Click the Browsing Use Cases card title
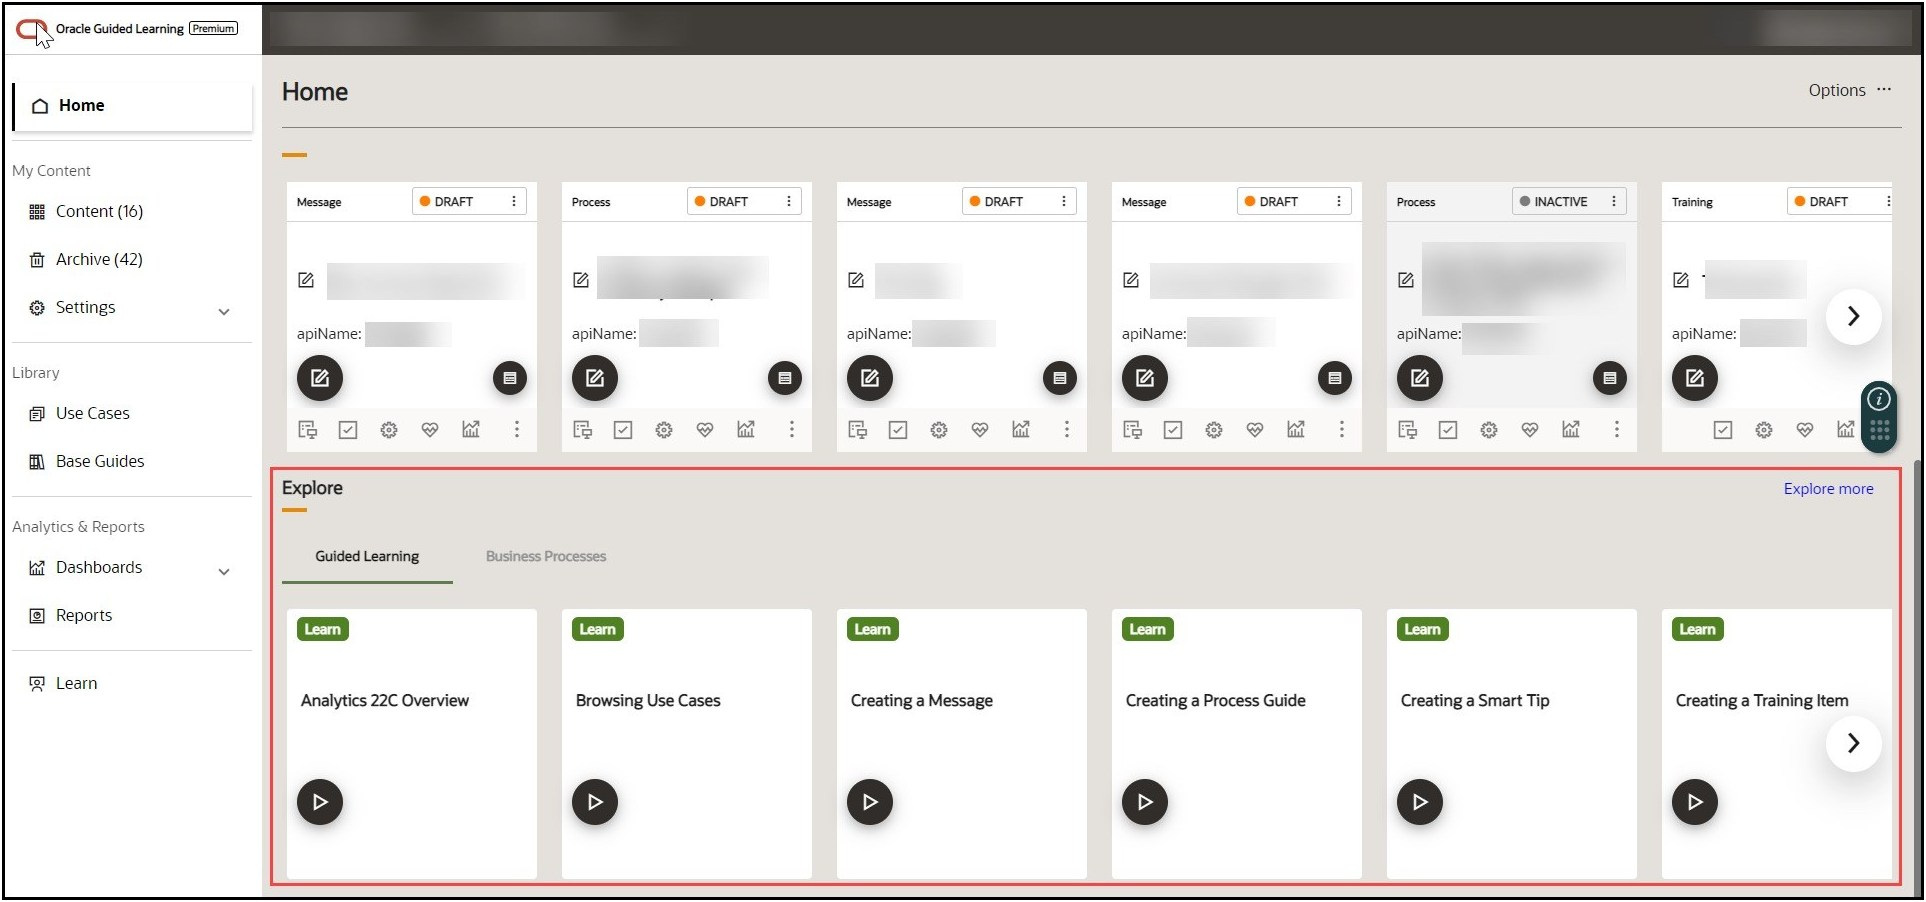The width and height of the screenshot is (1926, 902). pos(648,701)
